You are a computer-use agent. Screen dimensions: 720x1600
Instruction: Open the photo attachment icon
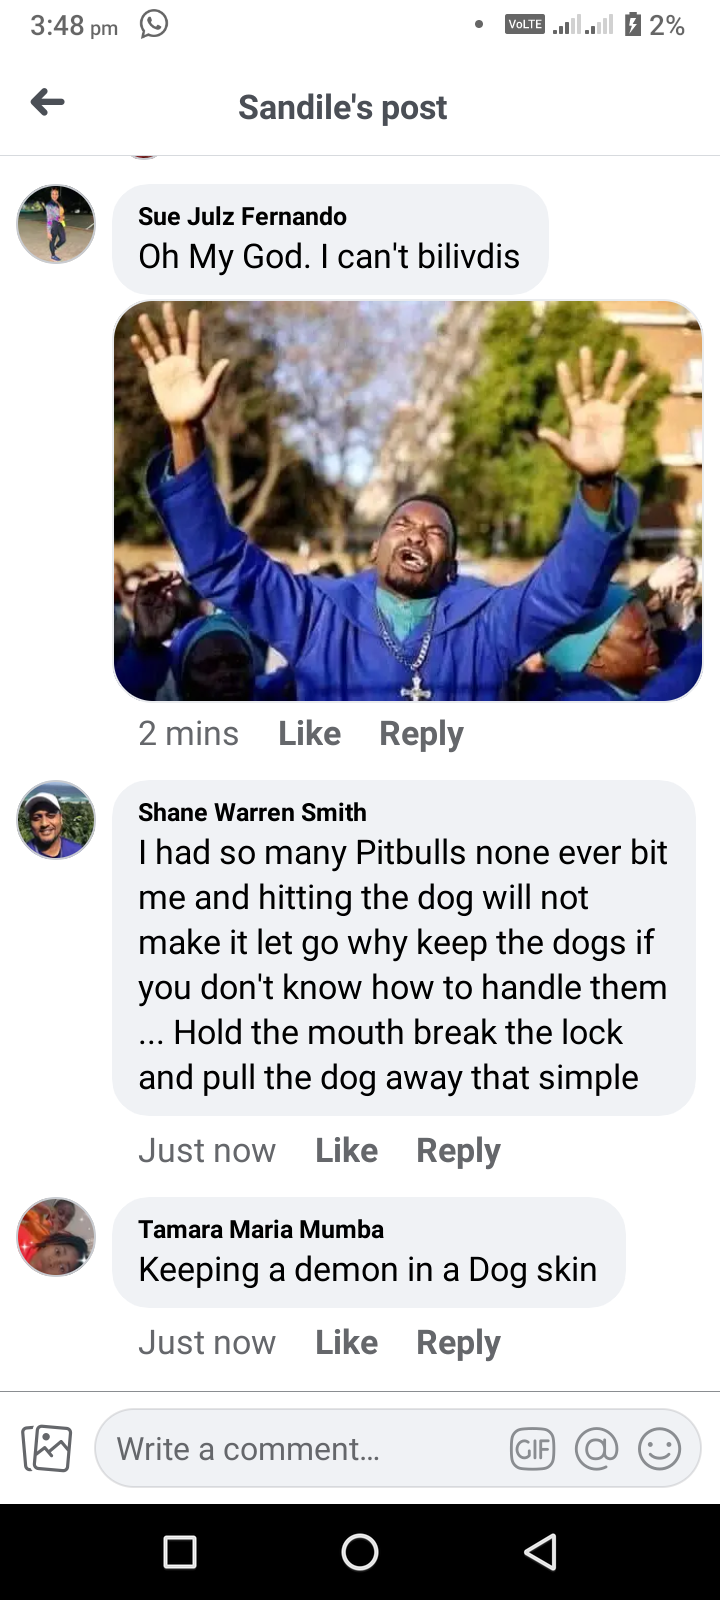47,1448
